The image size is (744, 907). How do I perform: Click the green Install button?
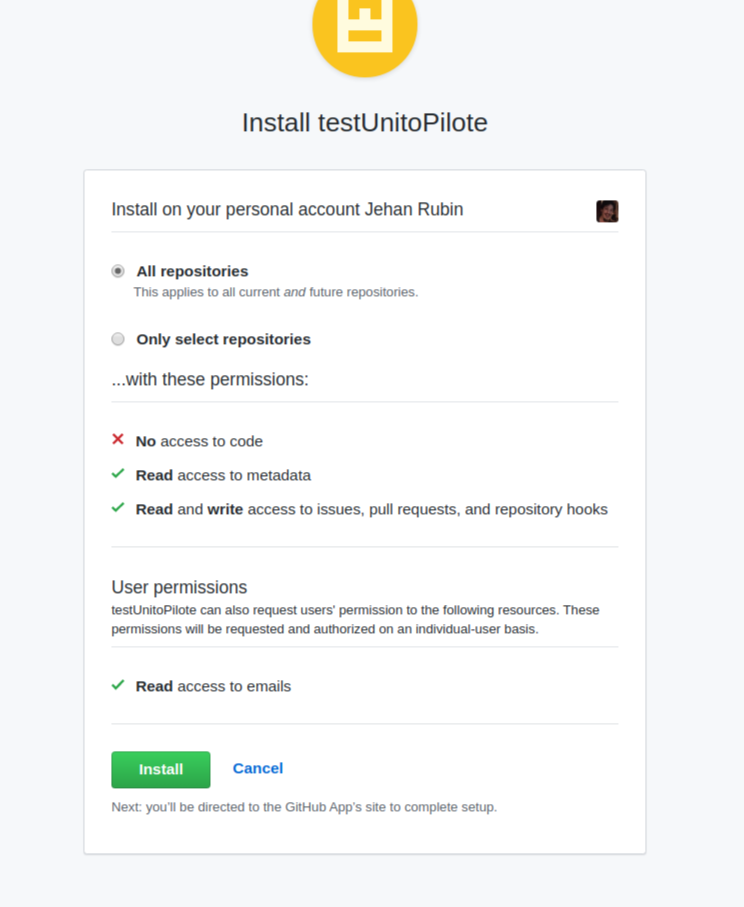(x=161, y=769)
